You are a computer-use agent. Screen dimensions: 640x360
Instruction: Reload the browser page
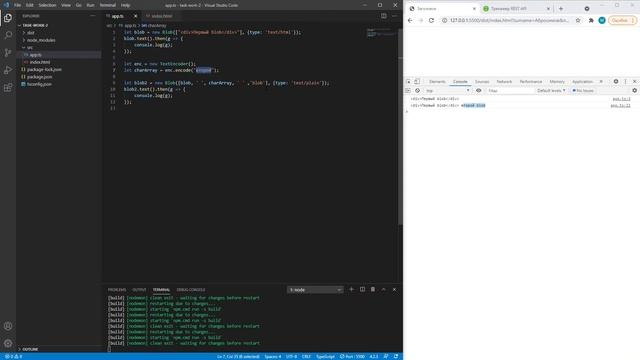click(431, 20)
